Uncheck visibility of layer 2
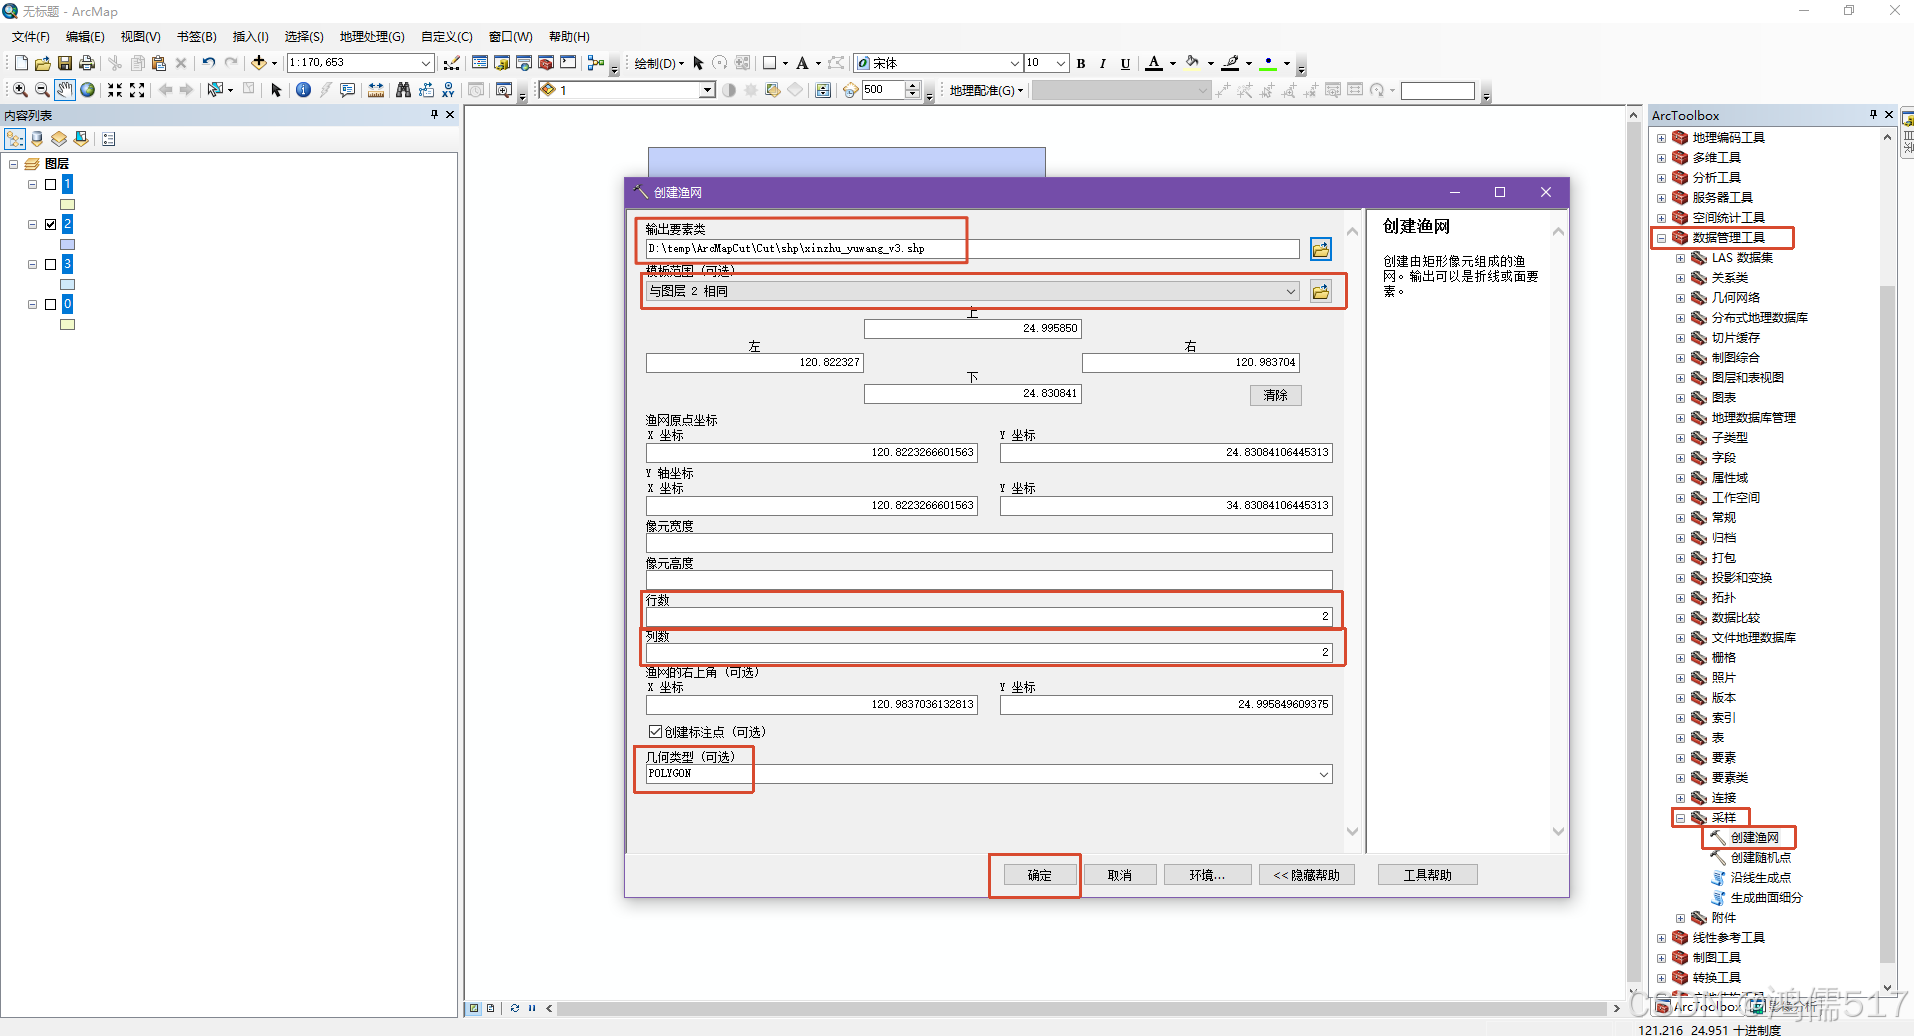1914x1036 pixels. [x=51, y=224]
